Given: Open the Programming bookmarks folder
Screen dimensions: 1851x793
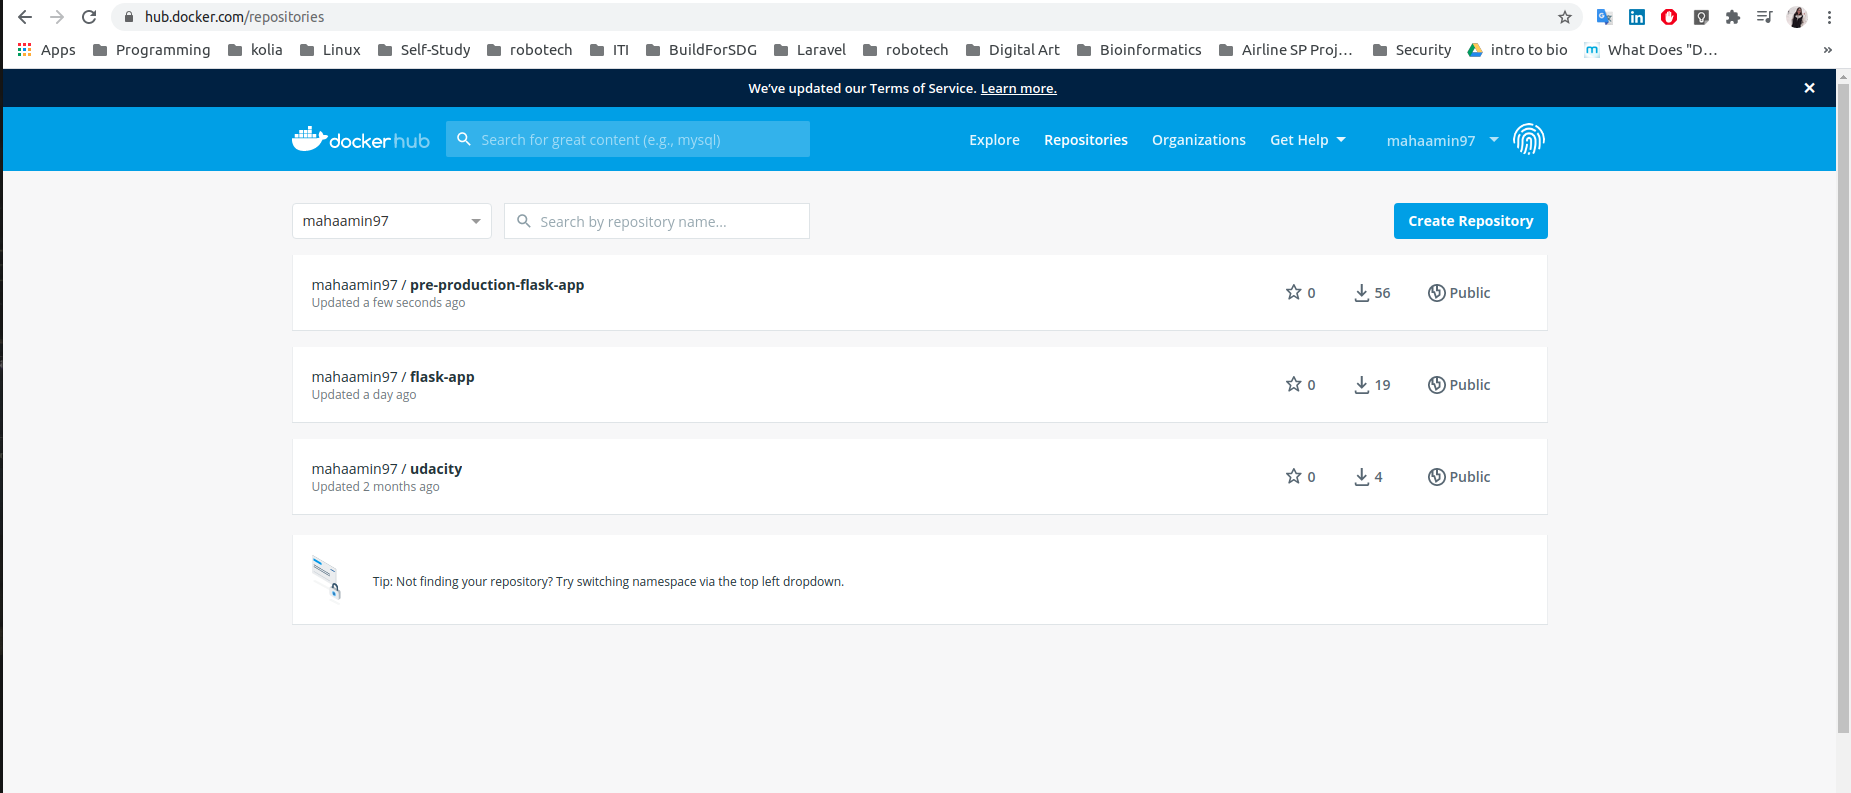Looking at the screenshot, I should click(x=151, y=50).
